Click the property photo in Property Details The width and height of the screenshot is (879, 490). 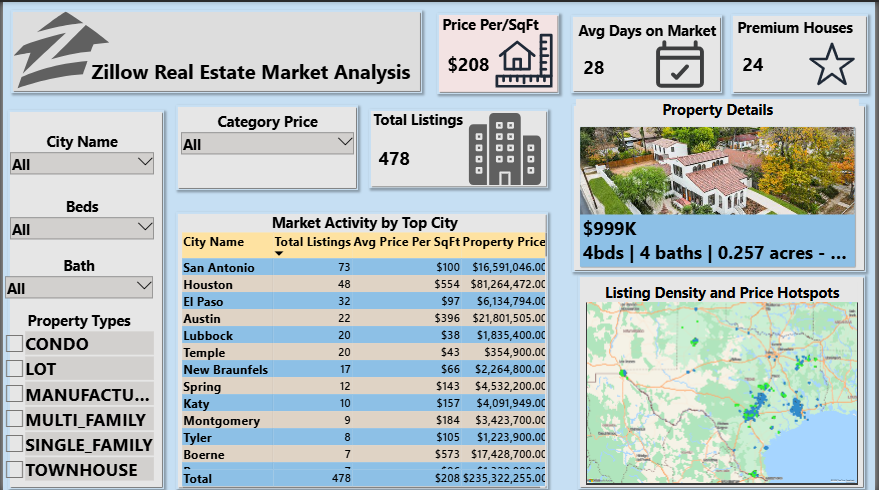[x=718, y=170]
